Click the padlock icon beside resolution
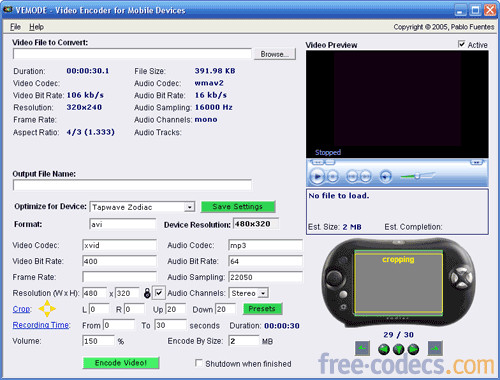This screenshot has height=380, width=500. pos(147,293)
